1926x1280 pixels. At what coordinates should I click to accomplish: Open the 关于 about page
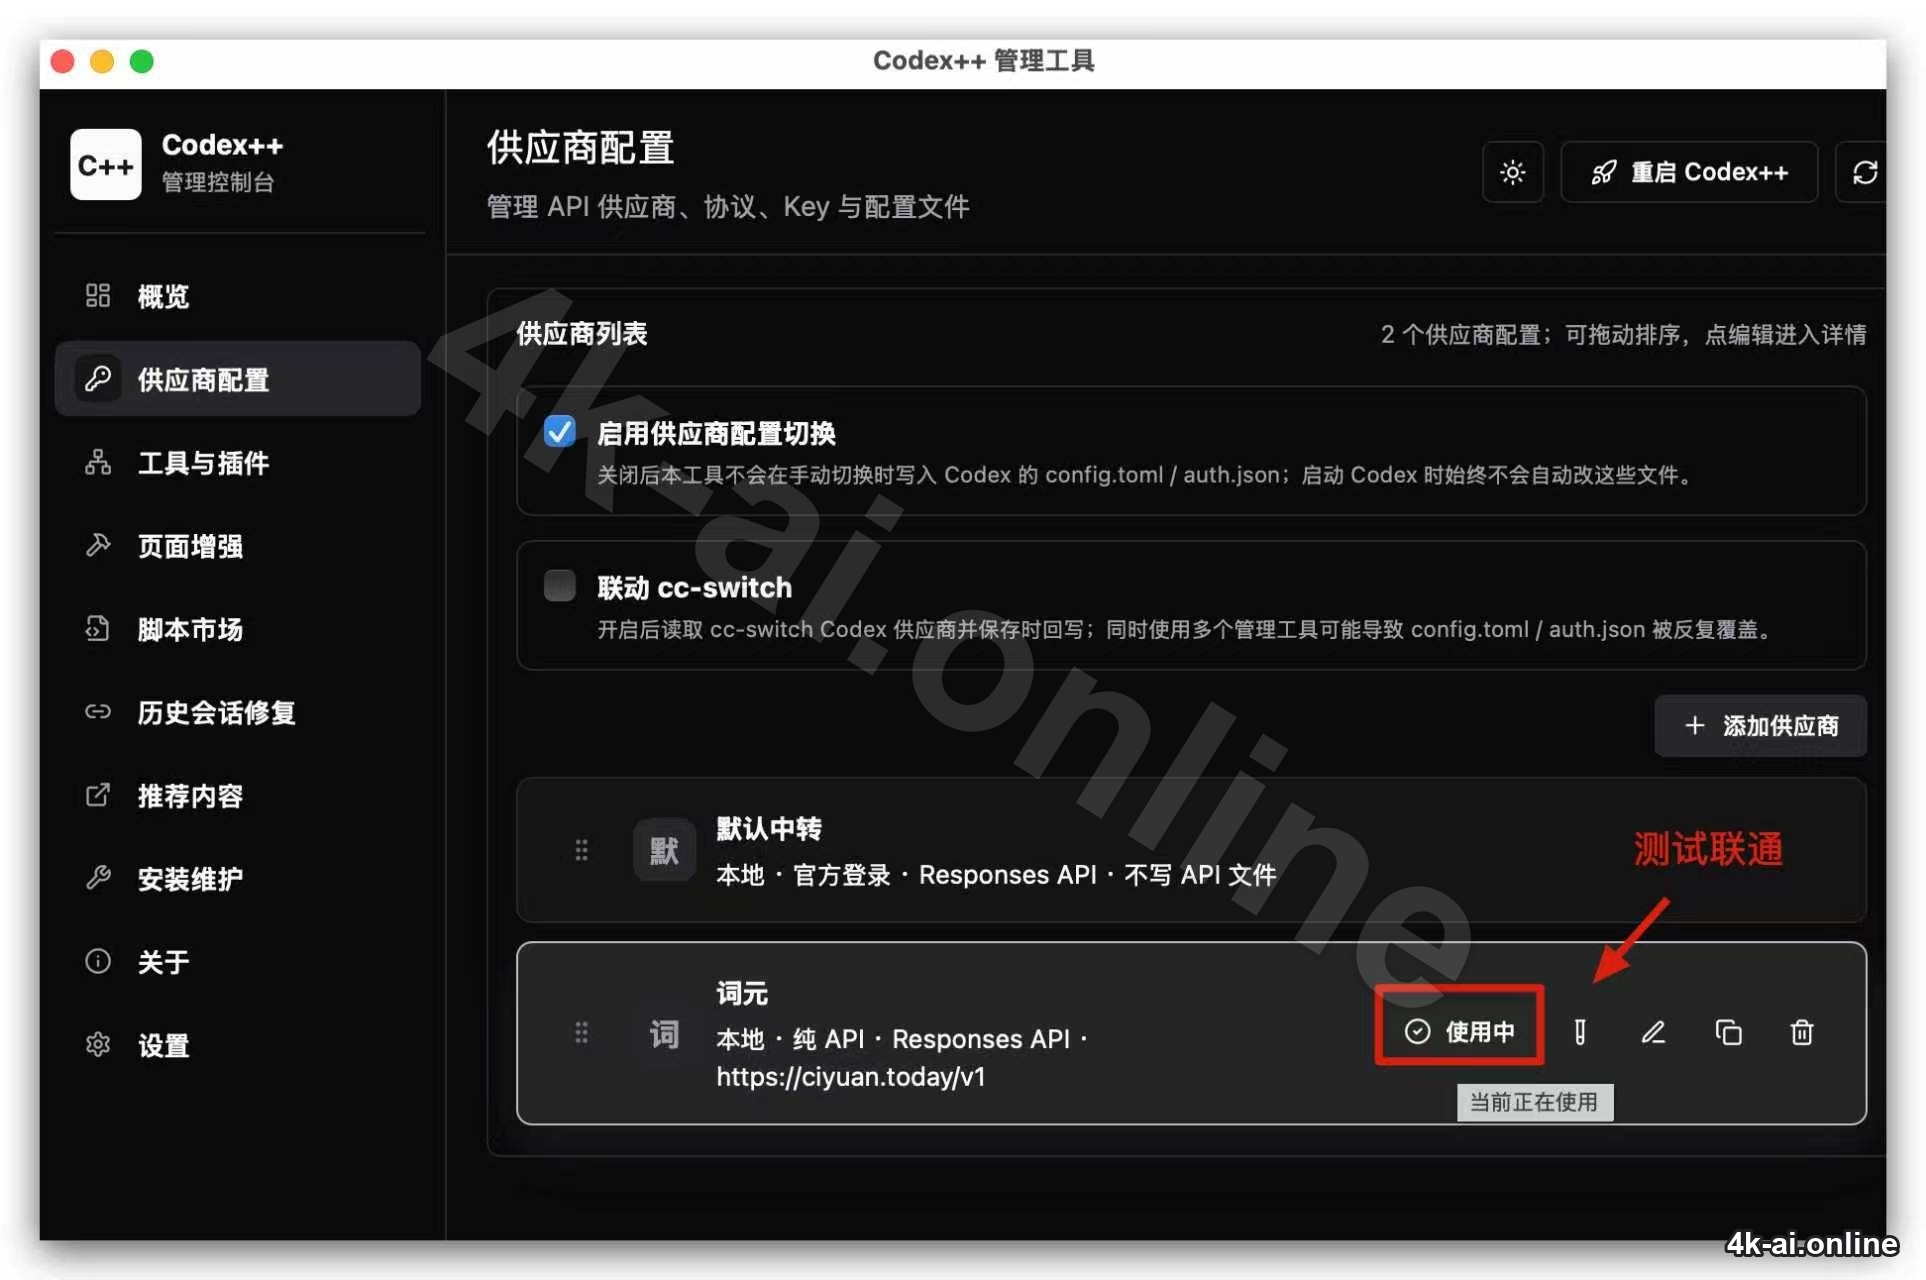coord(238,961)
